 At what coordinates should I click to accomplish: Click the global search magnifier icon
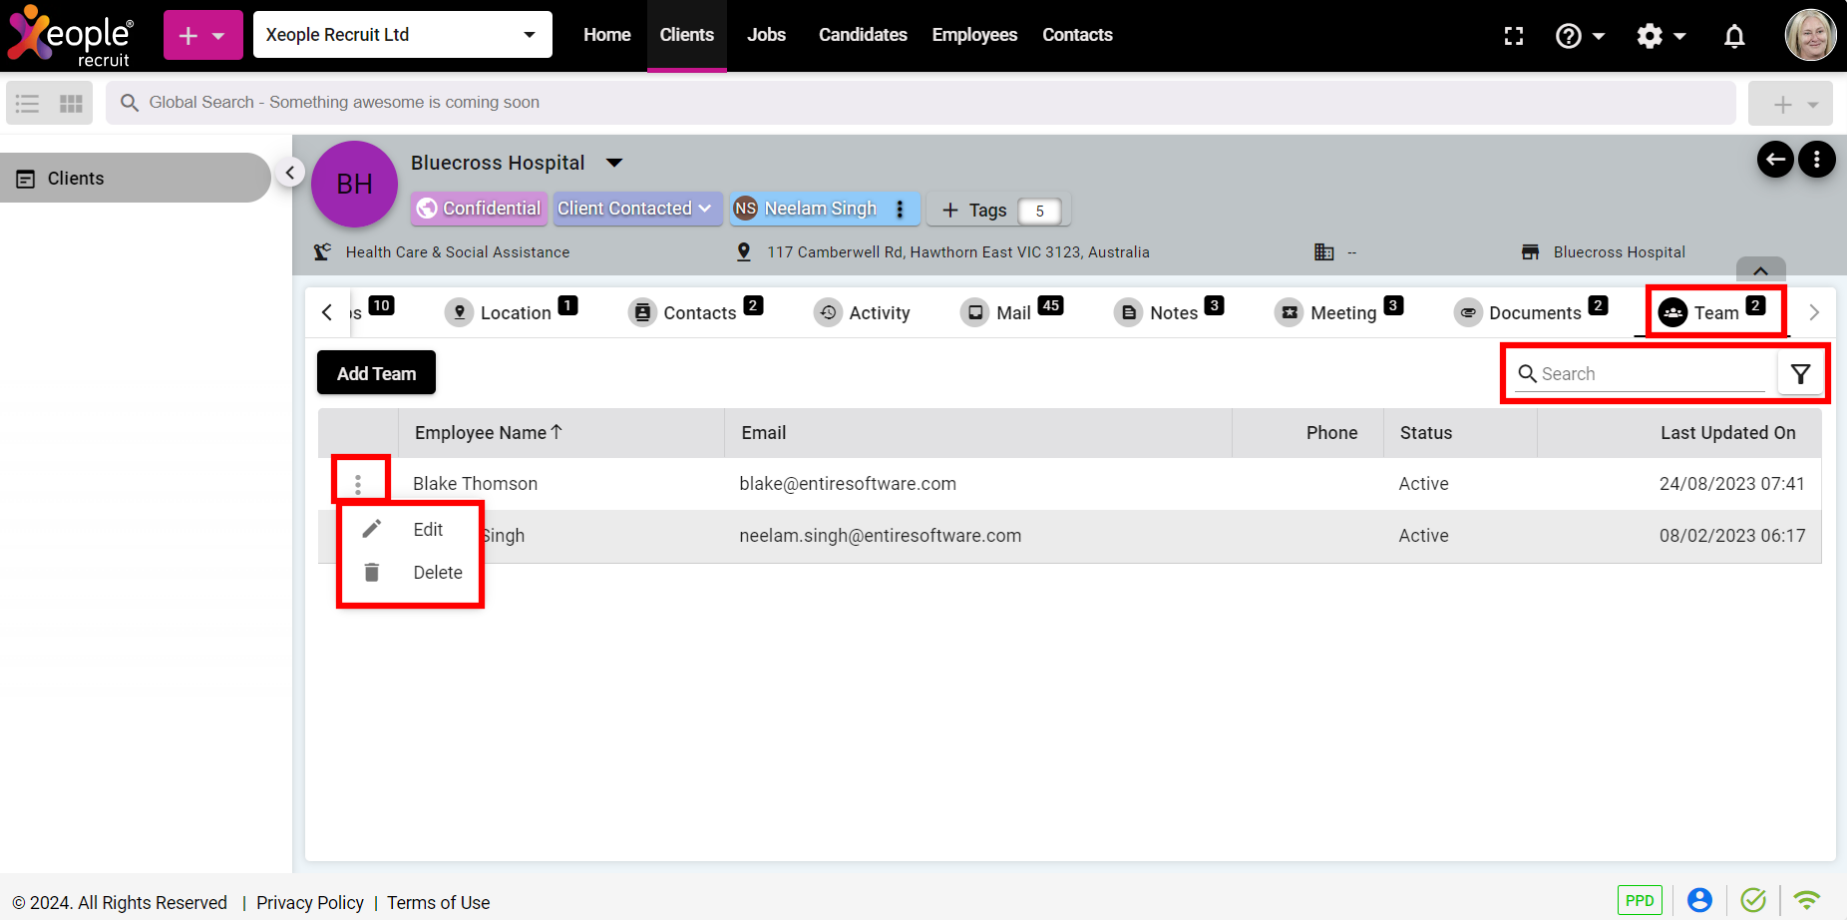coord(129,103)
